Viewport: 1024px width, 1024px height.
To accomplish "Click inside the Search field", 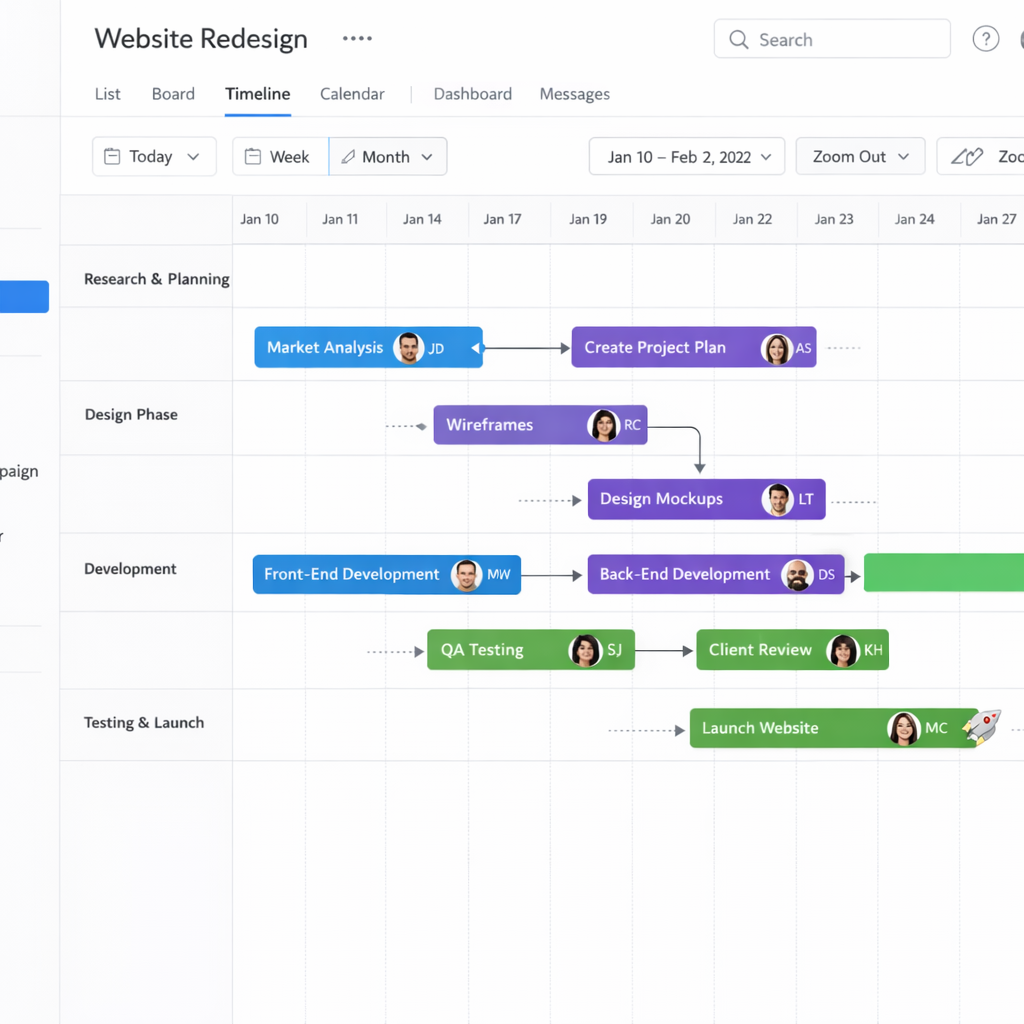I will [x=845, y=40].
